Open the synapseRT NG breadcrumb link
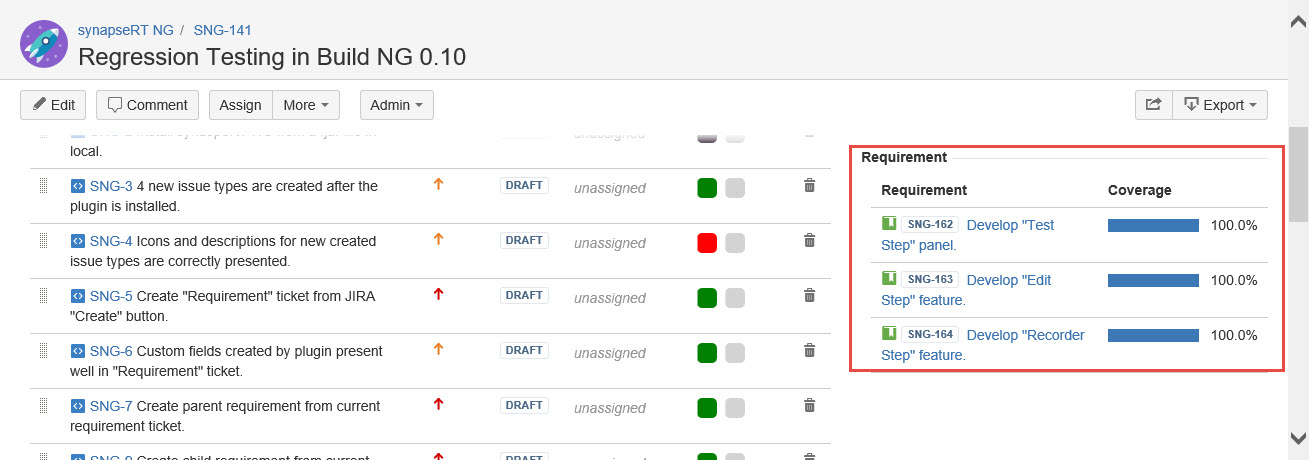The image size is (1309, 460). tap(125, 30)
